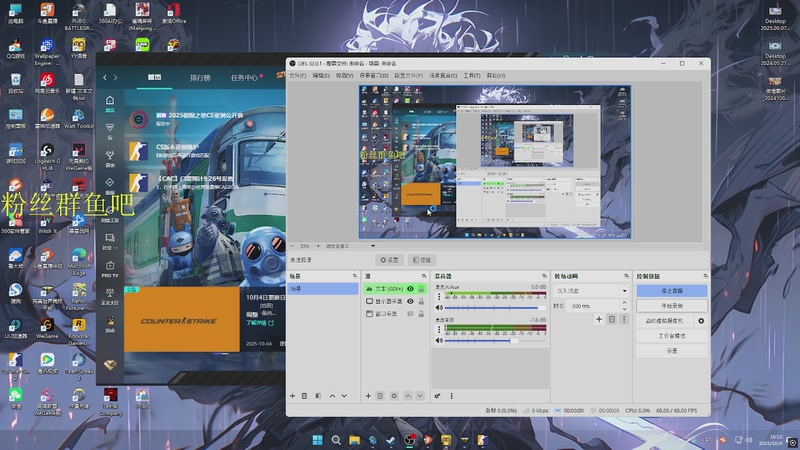
Task: Open OBS Tools (T) menu
Action: pos(471,76)
